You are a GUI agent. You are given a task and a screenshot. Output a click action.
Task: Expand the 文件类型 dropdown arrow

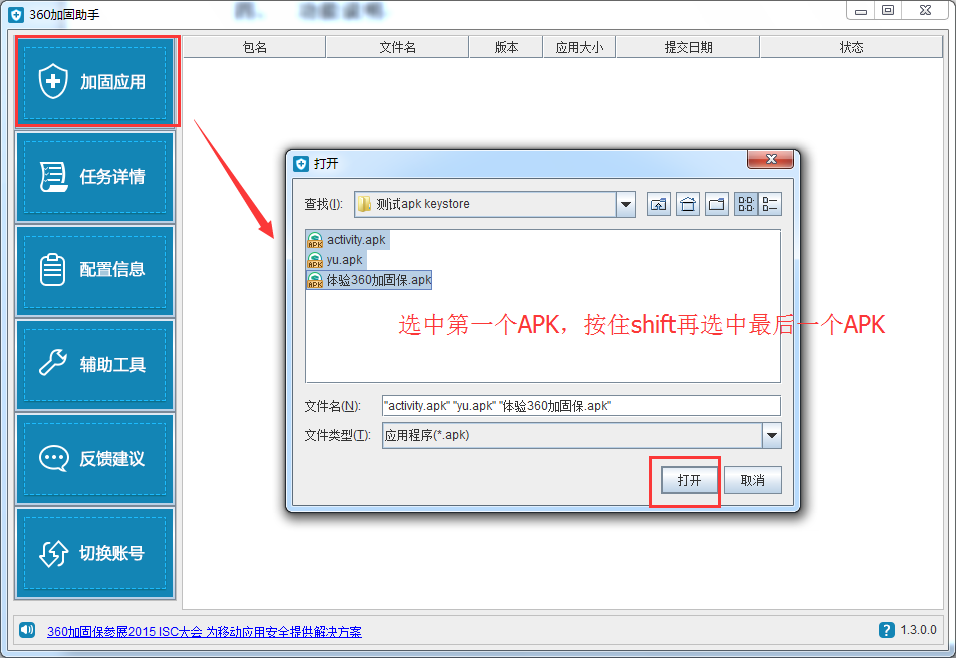click(x=772, y=435)
